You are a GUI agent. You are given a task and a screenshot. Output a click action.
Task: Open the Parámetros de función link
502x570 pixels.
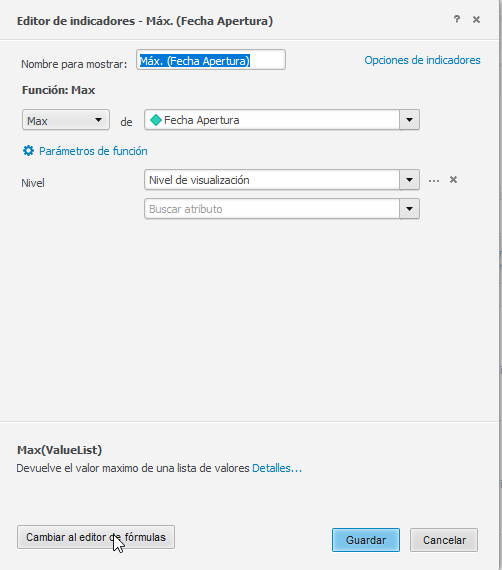[93, 151]
